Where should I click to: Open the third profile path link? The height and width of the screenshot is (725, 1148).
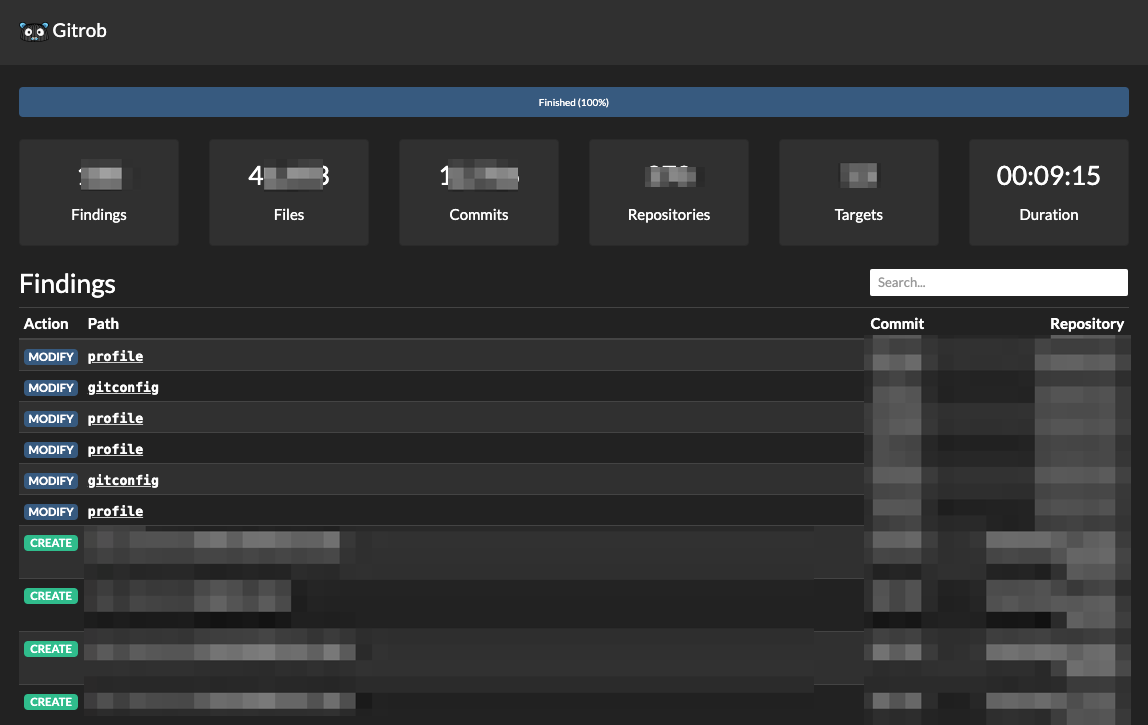[x=116, y=450]
